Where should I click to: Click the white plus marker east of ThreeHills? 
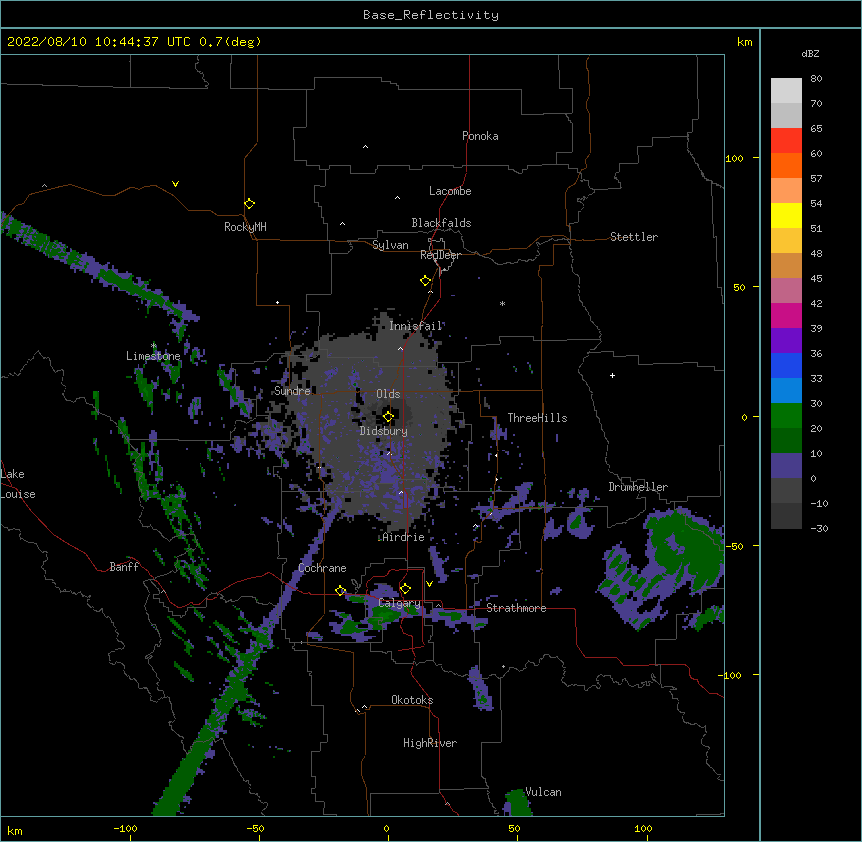(612, 375)
